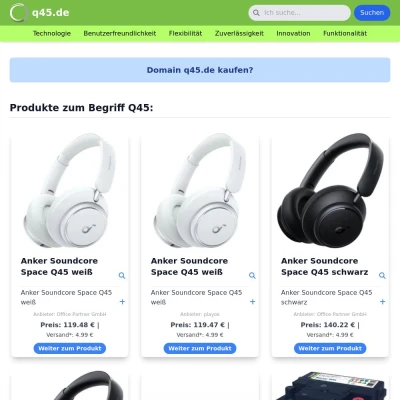This screenshot has height=400, width=400.
Task: Click magnifier icon on black headphones card
Action: 382,275
